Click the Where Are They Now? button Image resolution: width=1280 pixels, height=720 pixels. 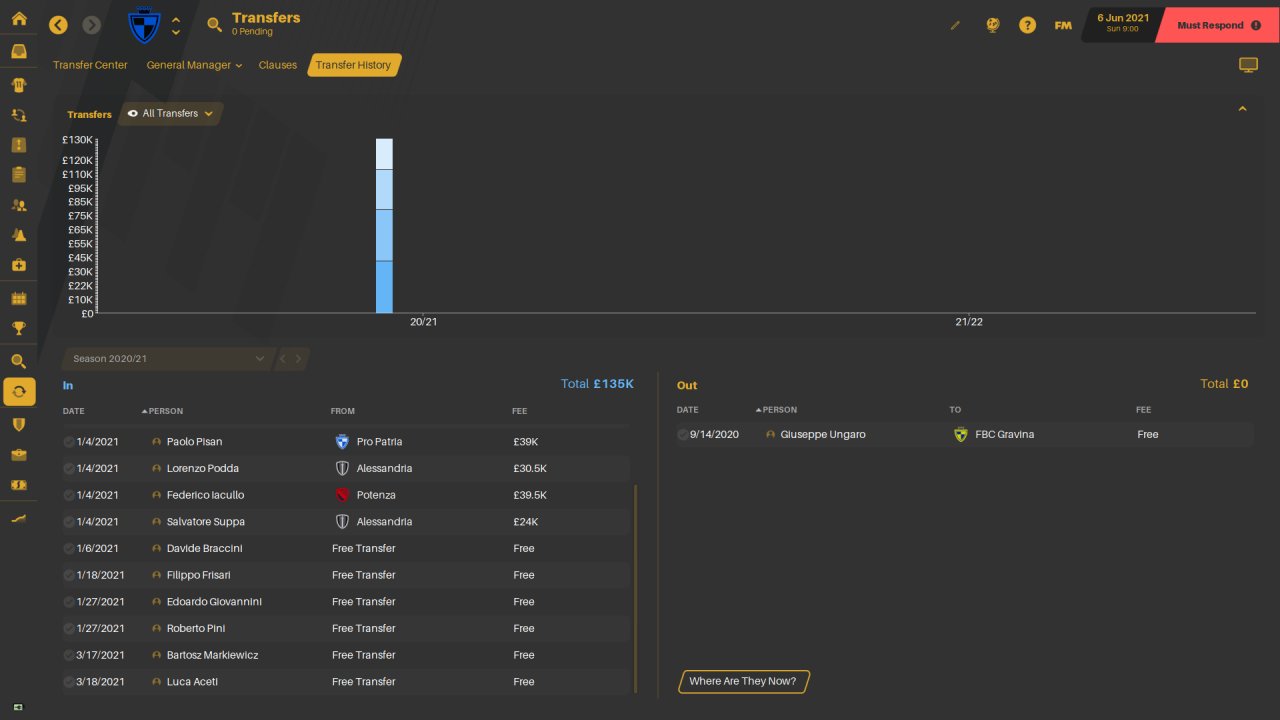tap(743, 681)
